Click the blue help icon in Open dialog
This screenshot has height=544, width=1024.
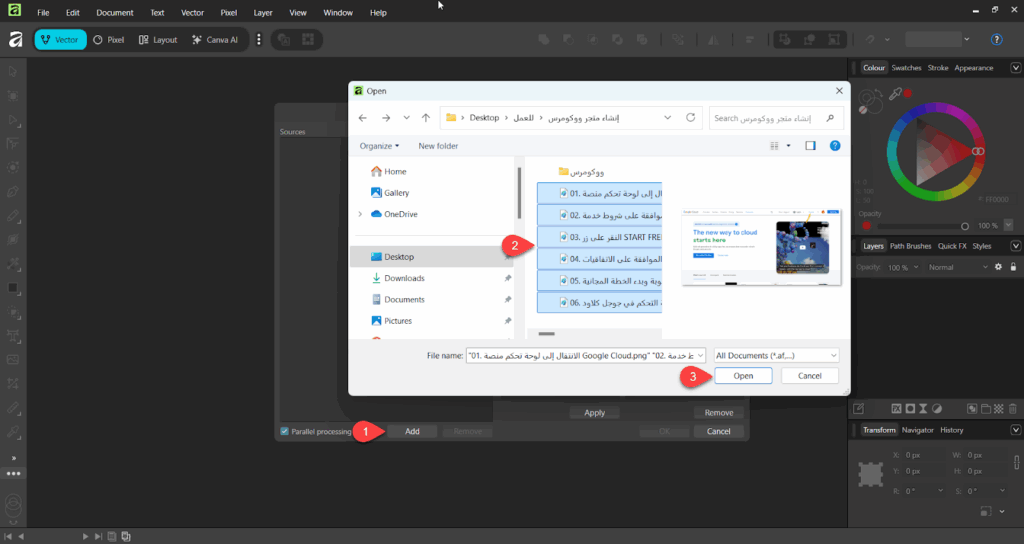pyautogui.click(x=835, y=146)
